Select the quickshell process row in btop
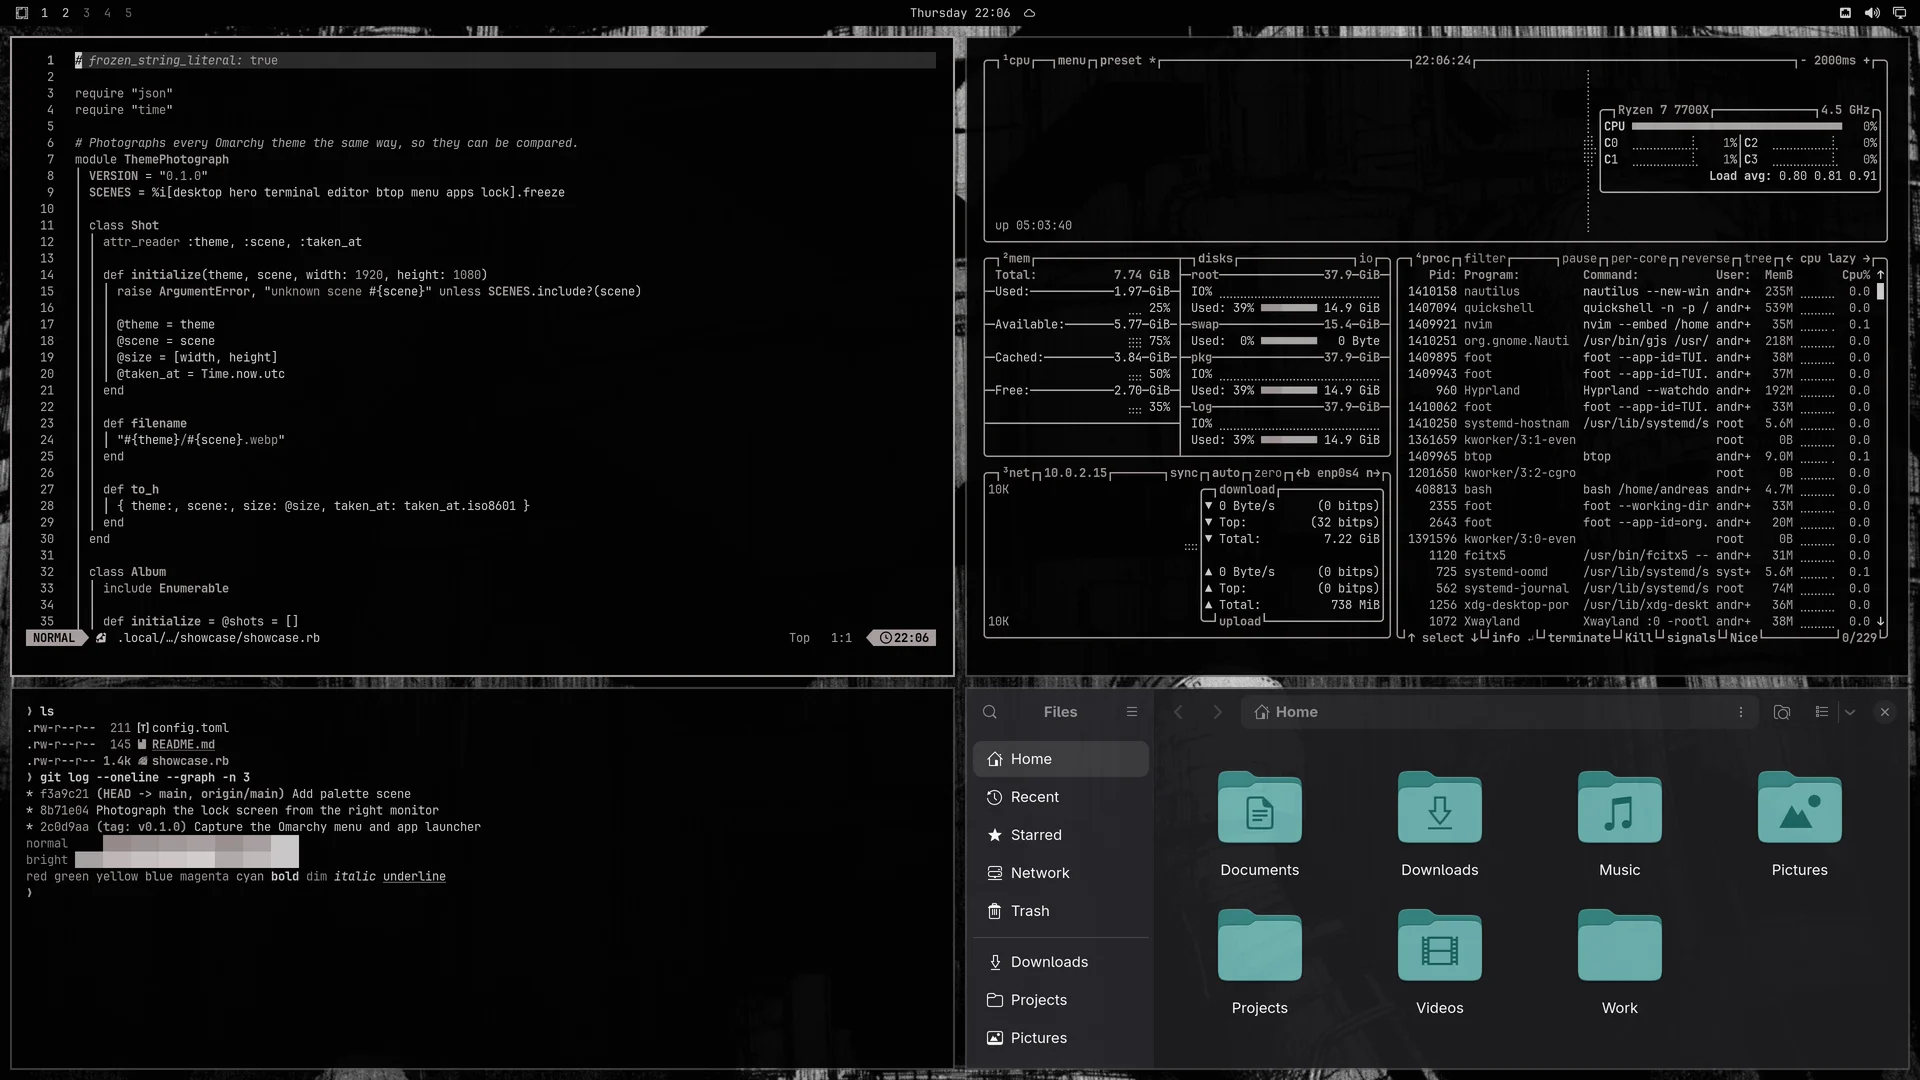1920x1080 pixels. tap(1638, 308)
